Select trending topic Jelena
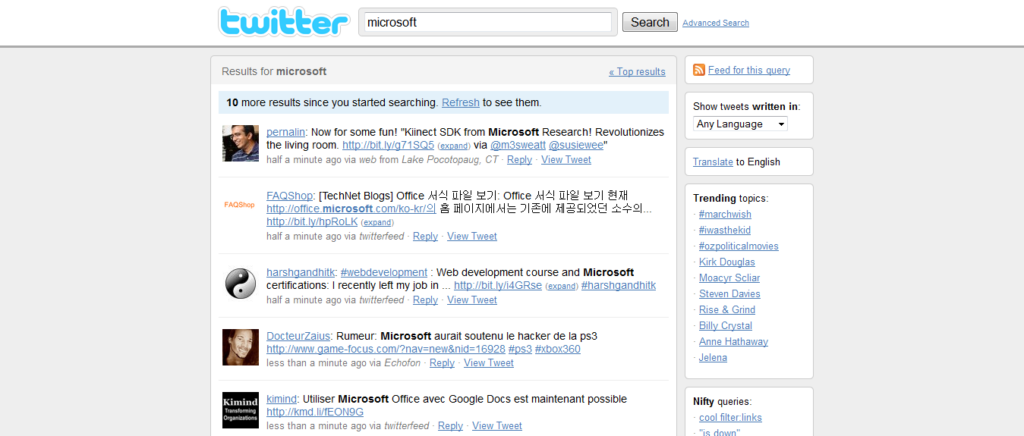Viewport: 1024px width, 436px height. tap(713, 358)
